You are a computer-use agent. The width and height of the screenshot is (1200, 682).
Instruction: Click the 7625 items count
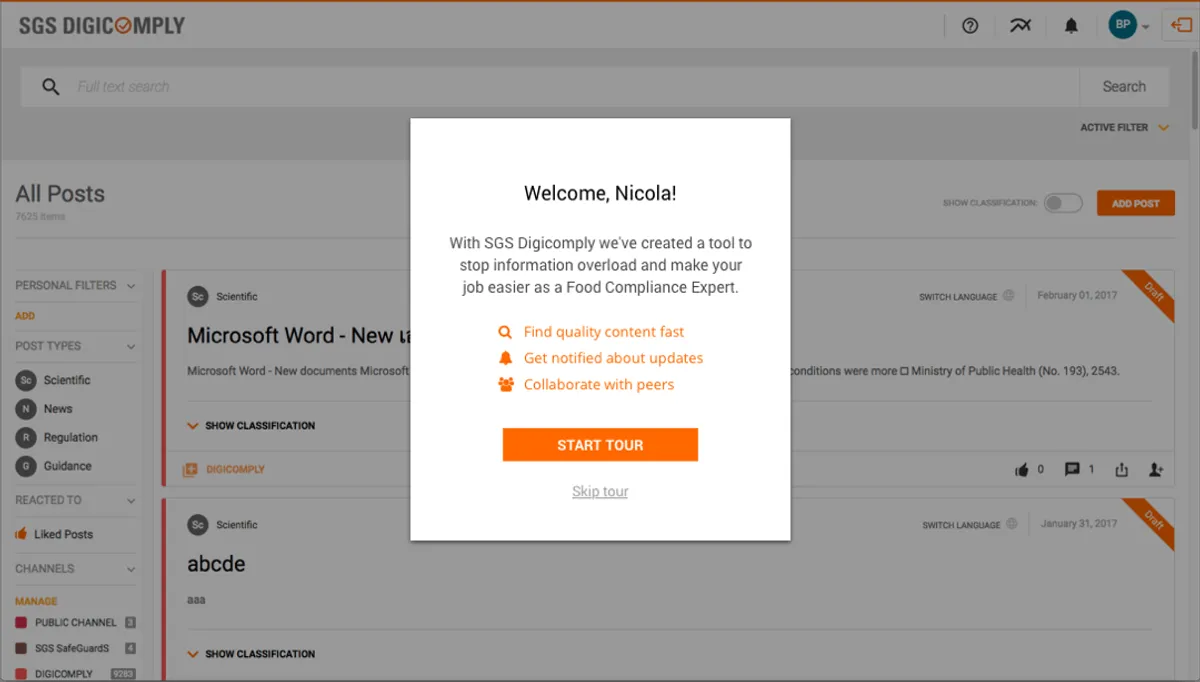[40, 216]
